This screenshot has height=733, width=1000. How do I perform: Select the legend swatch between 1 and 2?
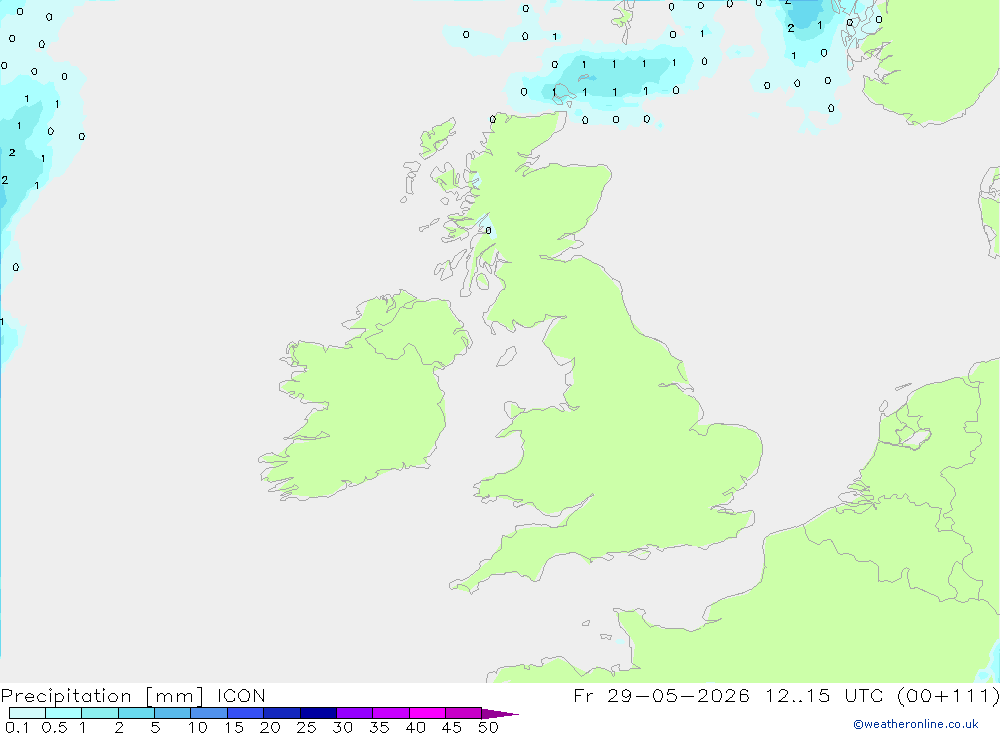click(100, 713)
